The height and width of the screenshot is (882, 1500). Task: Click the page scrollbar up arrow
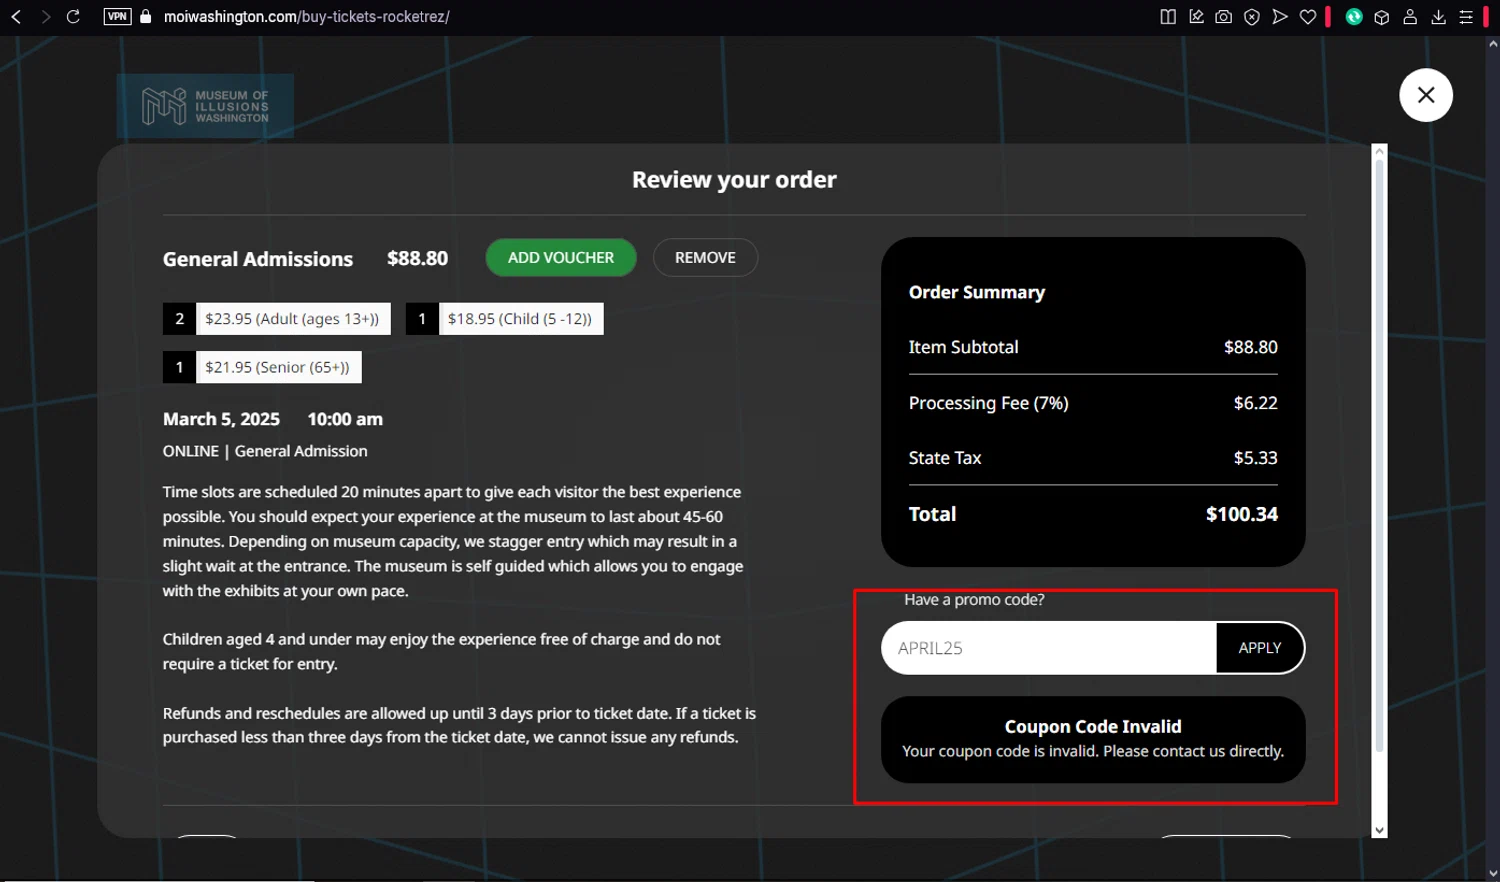tap(1493, 44)
